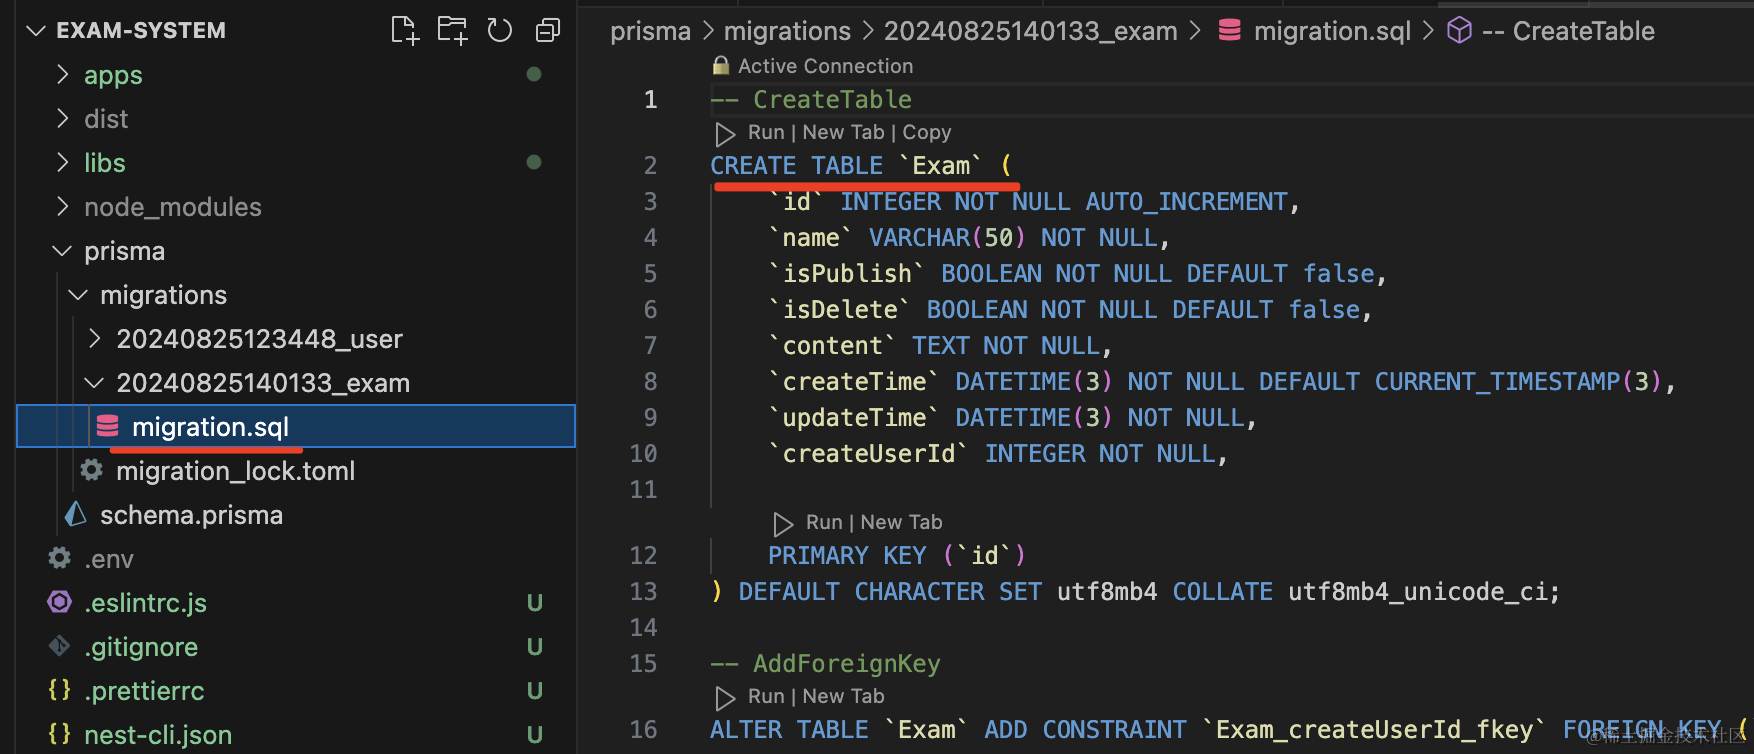Viewport: 1754px width, 754px height.
Task: Collapse the 20240825140133_exam folder
Action: (94, 383)
